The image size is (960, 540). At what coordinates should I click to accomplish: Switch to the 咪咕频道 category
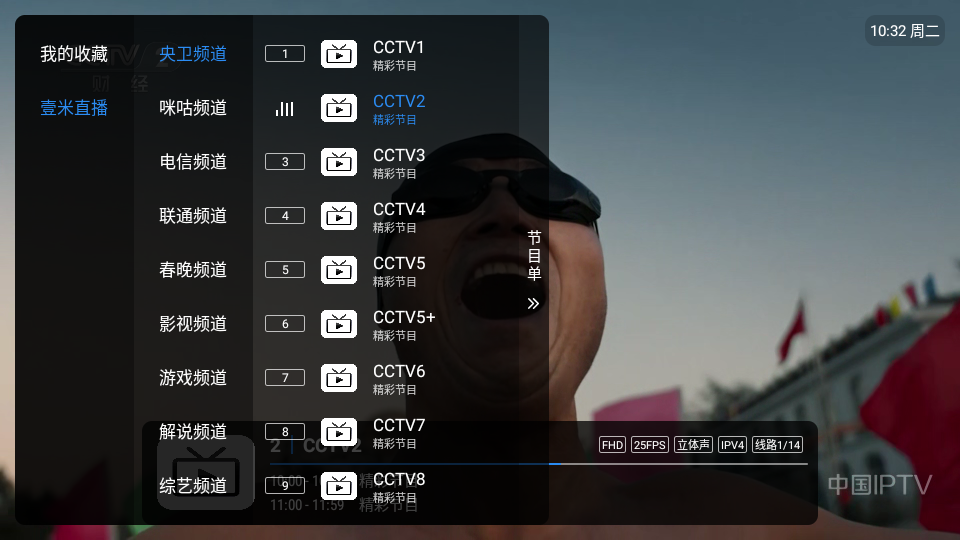(x=193, y=108)
